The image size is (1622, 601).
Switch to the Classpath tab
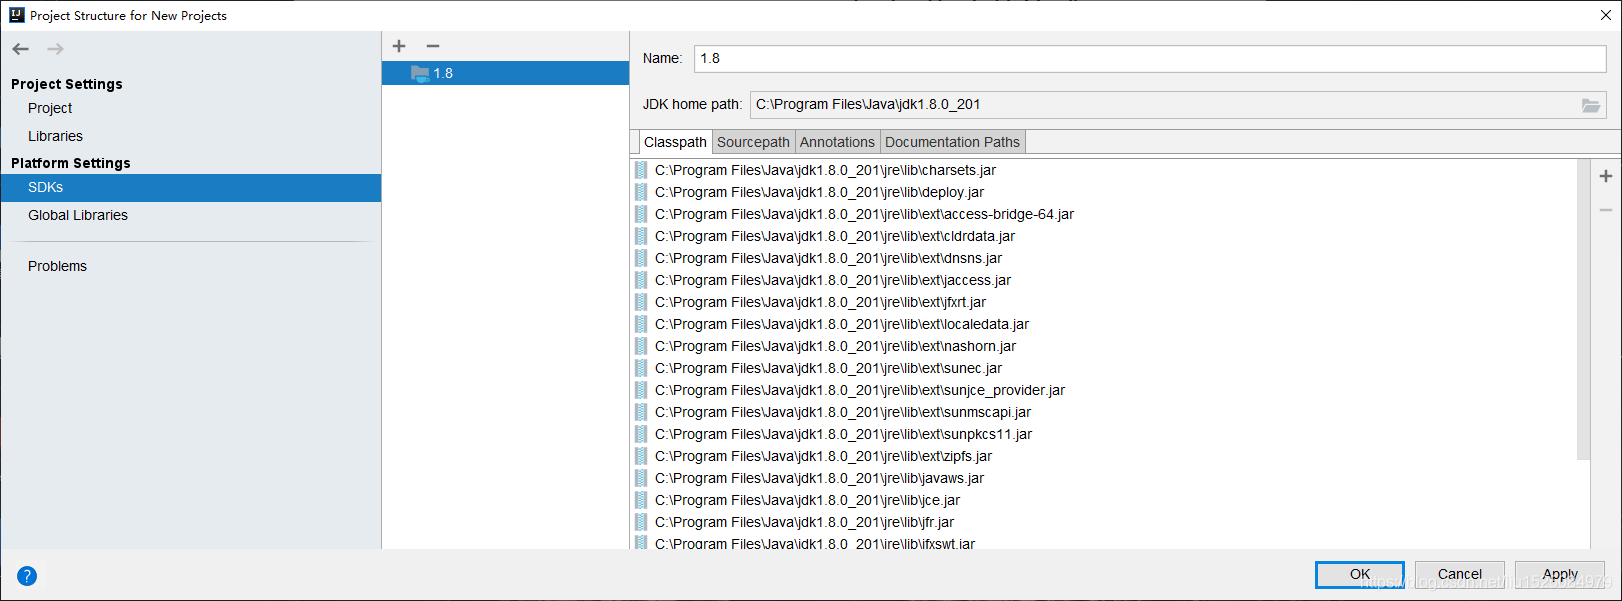675,142
